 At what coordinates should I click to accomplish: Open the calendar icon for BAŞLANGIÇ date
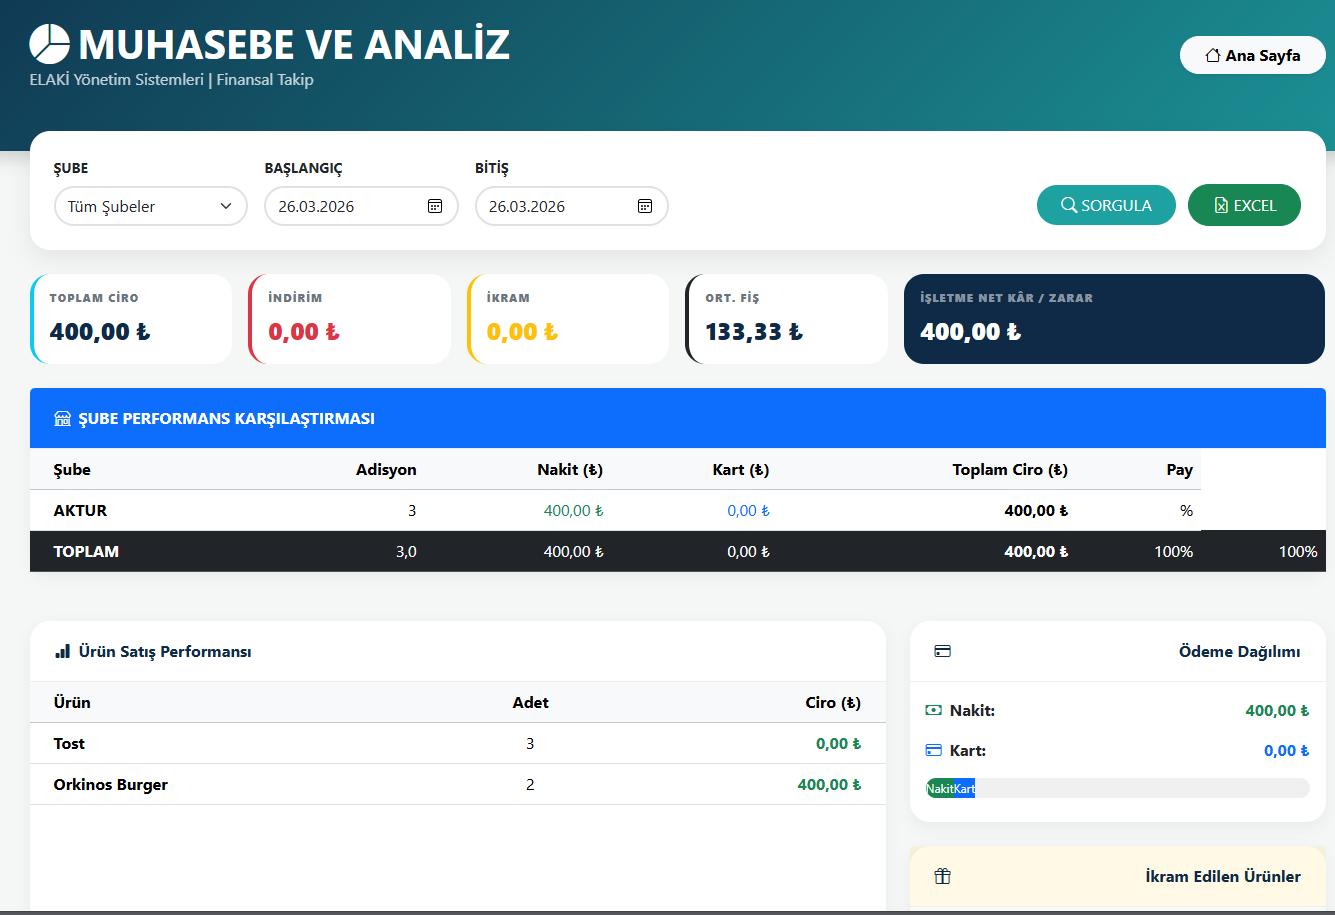coord(434,206)
